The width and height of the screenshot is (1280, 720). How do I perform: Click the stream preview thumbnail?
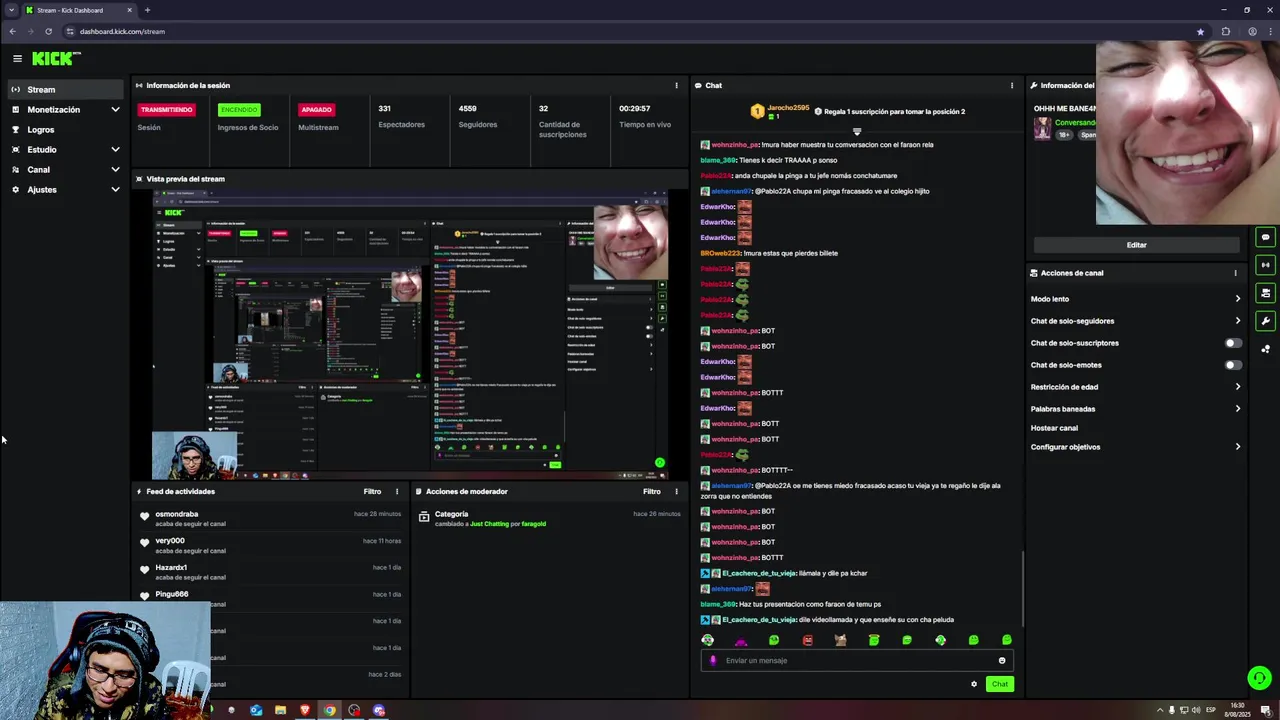pyautogui.click(x=410, y=335)
